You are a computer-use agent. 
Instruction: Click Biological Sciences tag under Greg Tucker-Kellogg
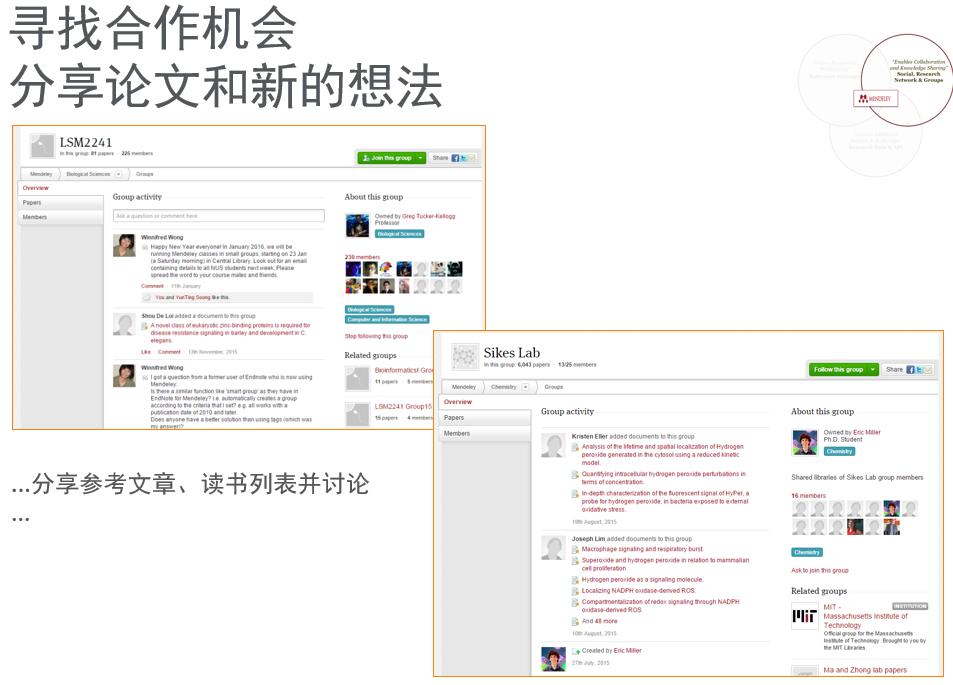click(399, 234)
